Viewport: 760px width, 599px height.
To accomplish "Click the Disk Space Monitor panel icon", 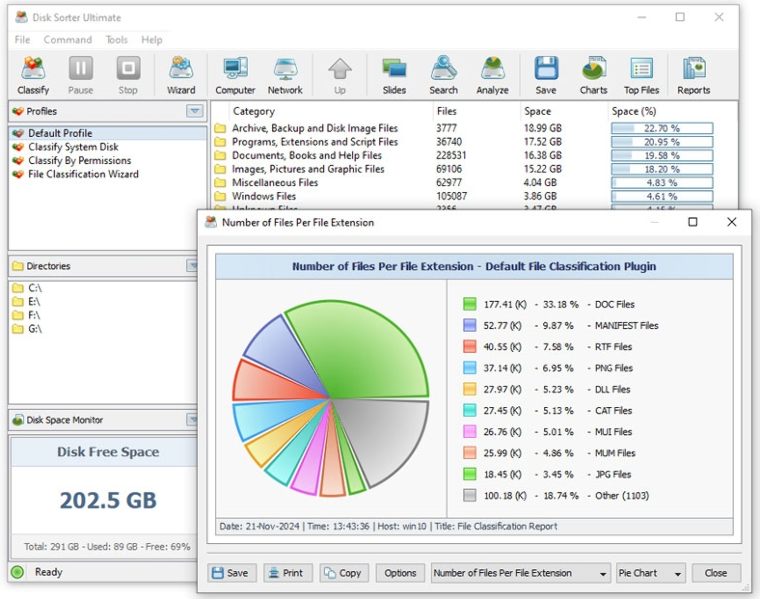I will tap(18, 420).
